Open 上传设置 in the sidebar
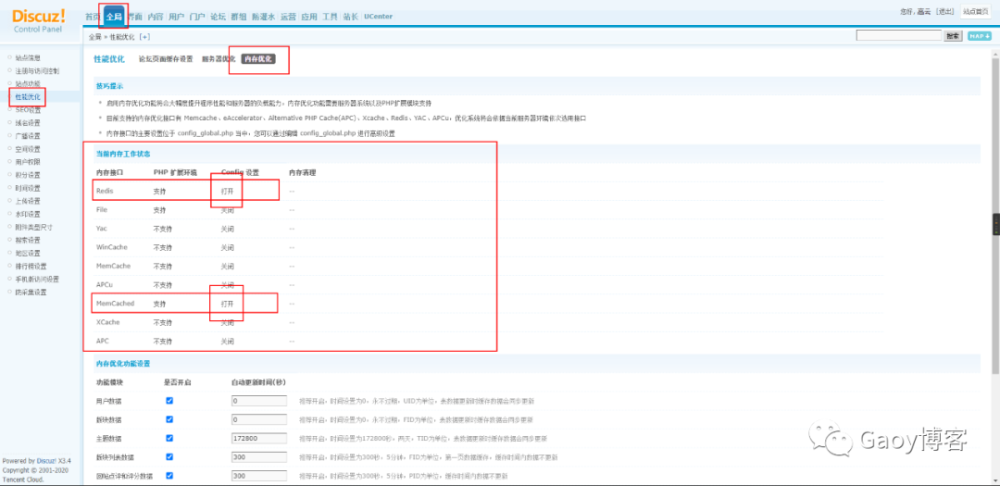1000x486 pixels. point(27,201)
